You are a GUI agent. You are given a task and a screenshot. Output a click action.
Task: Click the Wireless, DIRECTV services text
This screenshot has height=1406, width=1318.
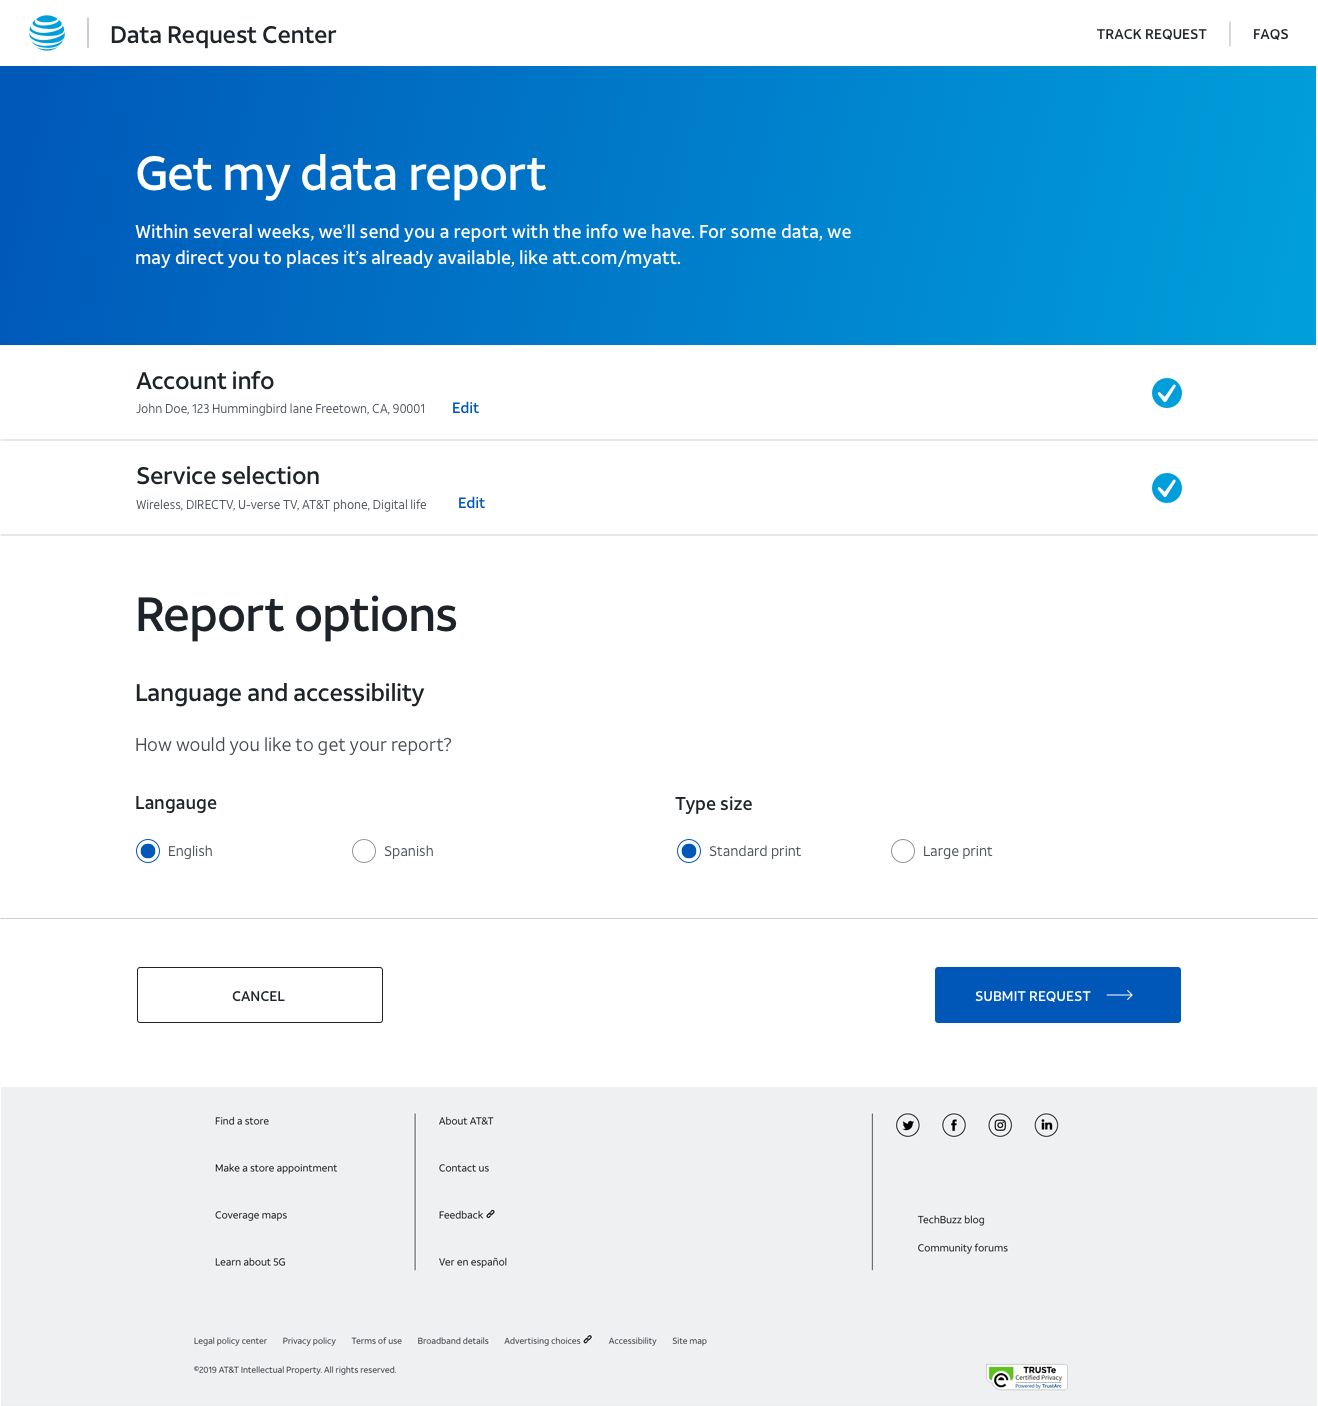[x=281, y=505]
